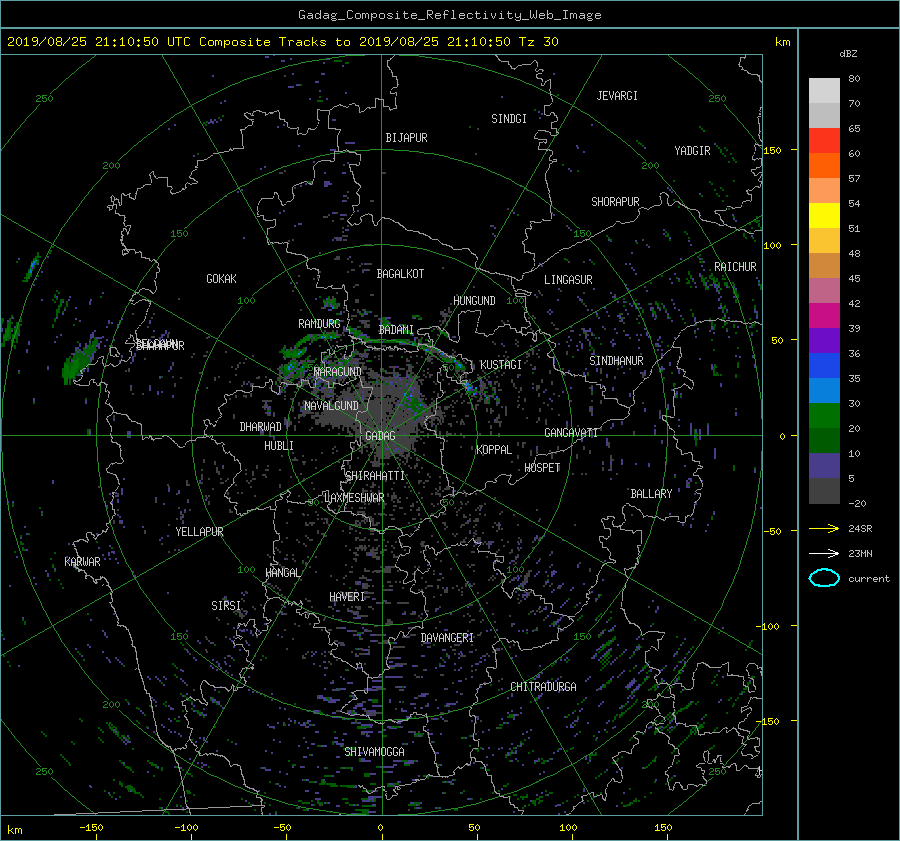This screenshot has width=900, height=841.
Task: Click the SHORAPUR city label
Action: click(x=615, y=202)
